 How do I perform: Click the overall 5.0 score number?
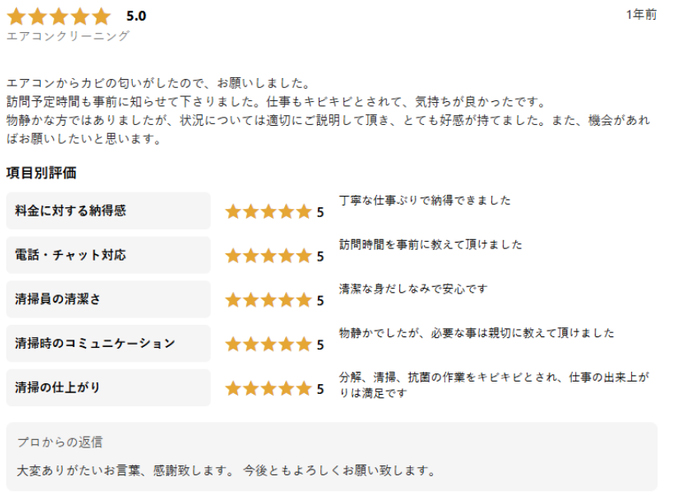[136, 16]
